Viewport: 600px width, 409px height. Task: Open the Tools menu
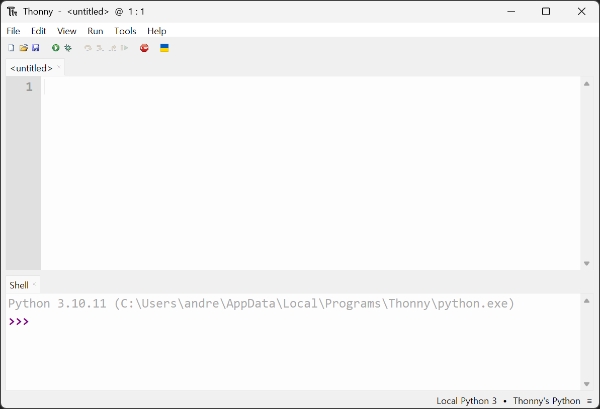pyautogui.click(x=125, y=31)
